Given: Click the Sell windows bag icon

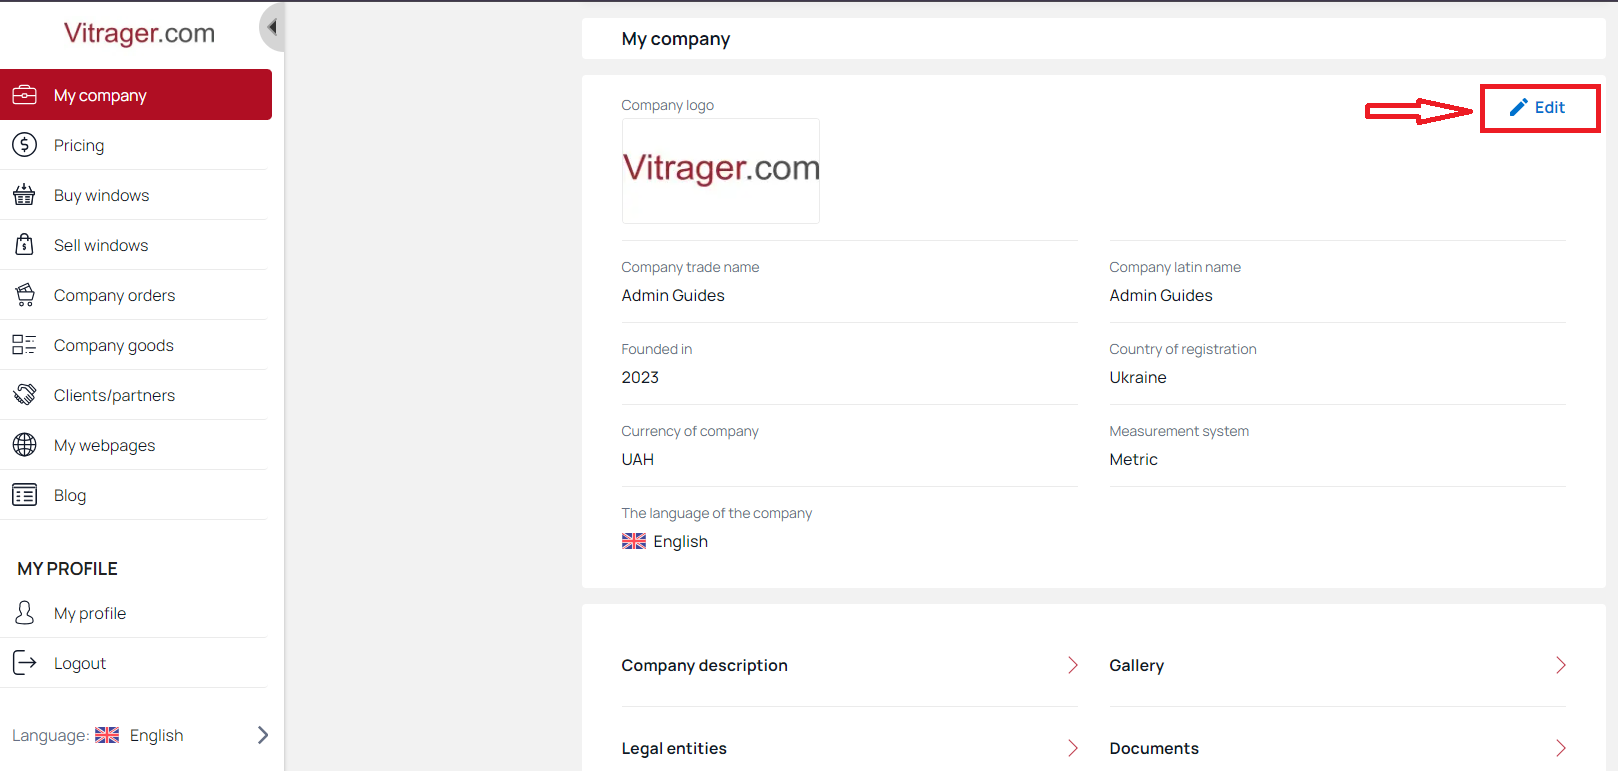Looking at the screenshot, I should [25, 245].
